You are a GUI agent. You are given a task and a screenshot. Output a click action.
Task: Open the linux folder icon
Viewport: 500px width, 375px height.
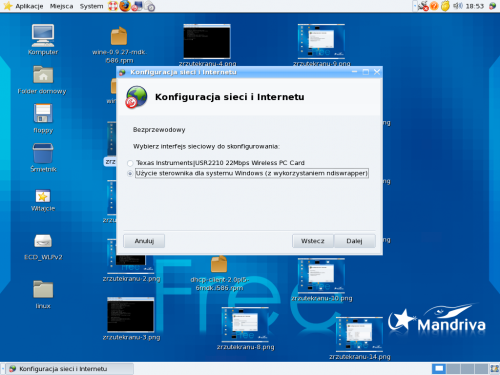point(43,289)
